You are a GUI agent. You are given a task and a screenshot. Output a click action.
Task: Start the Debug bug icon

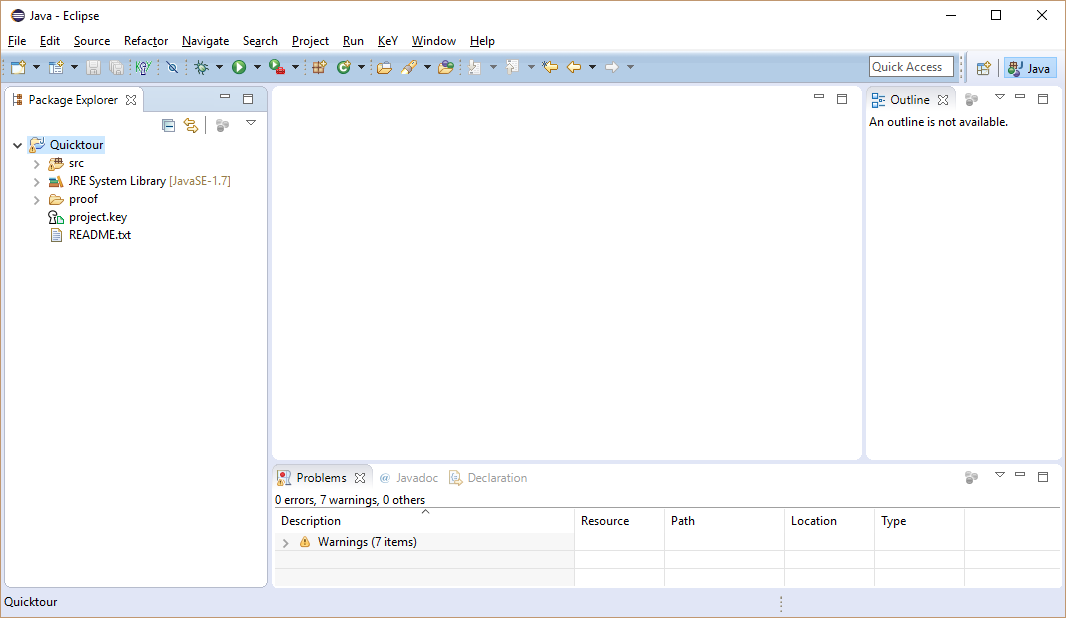pyautogui.click(x=202, y=67)
